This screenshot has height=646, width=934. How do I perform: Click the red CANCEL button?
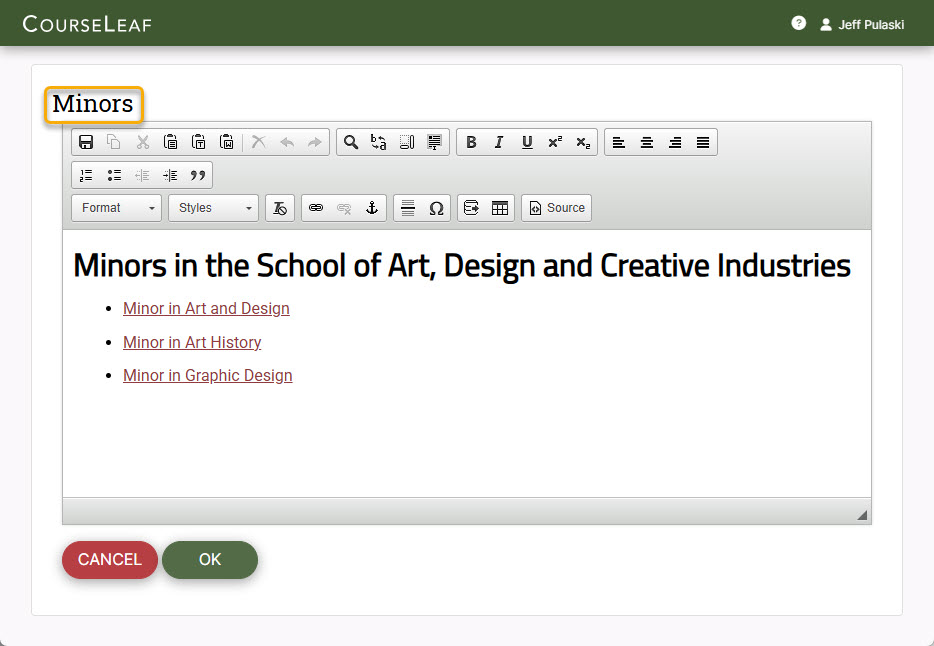110,560
